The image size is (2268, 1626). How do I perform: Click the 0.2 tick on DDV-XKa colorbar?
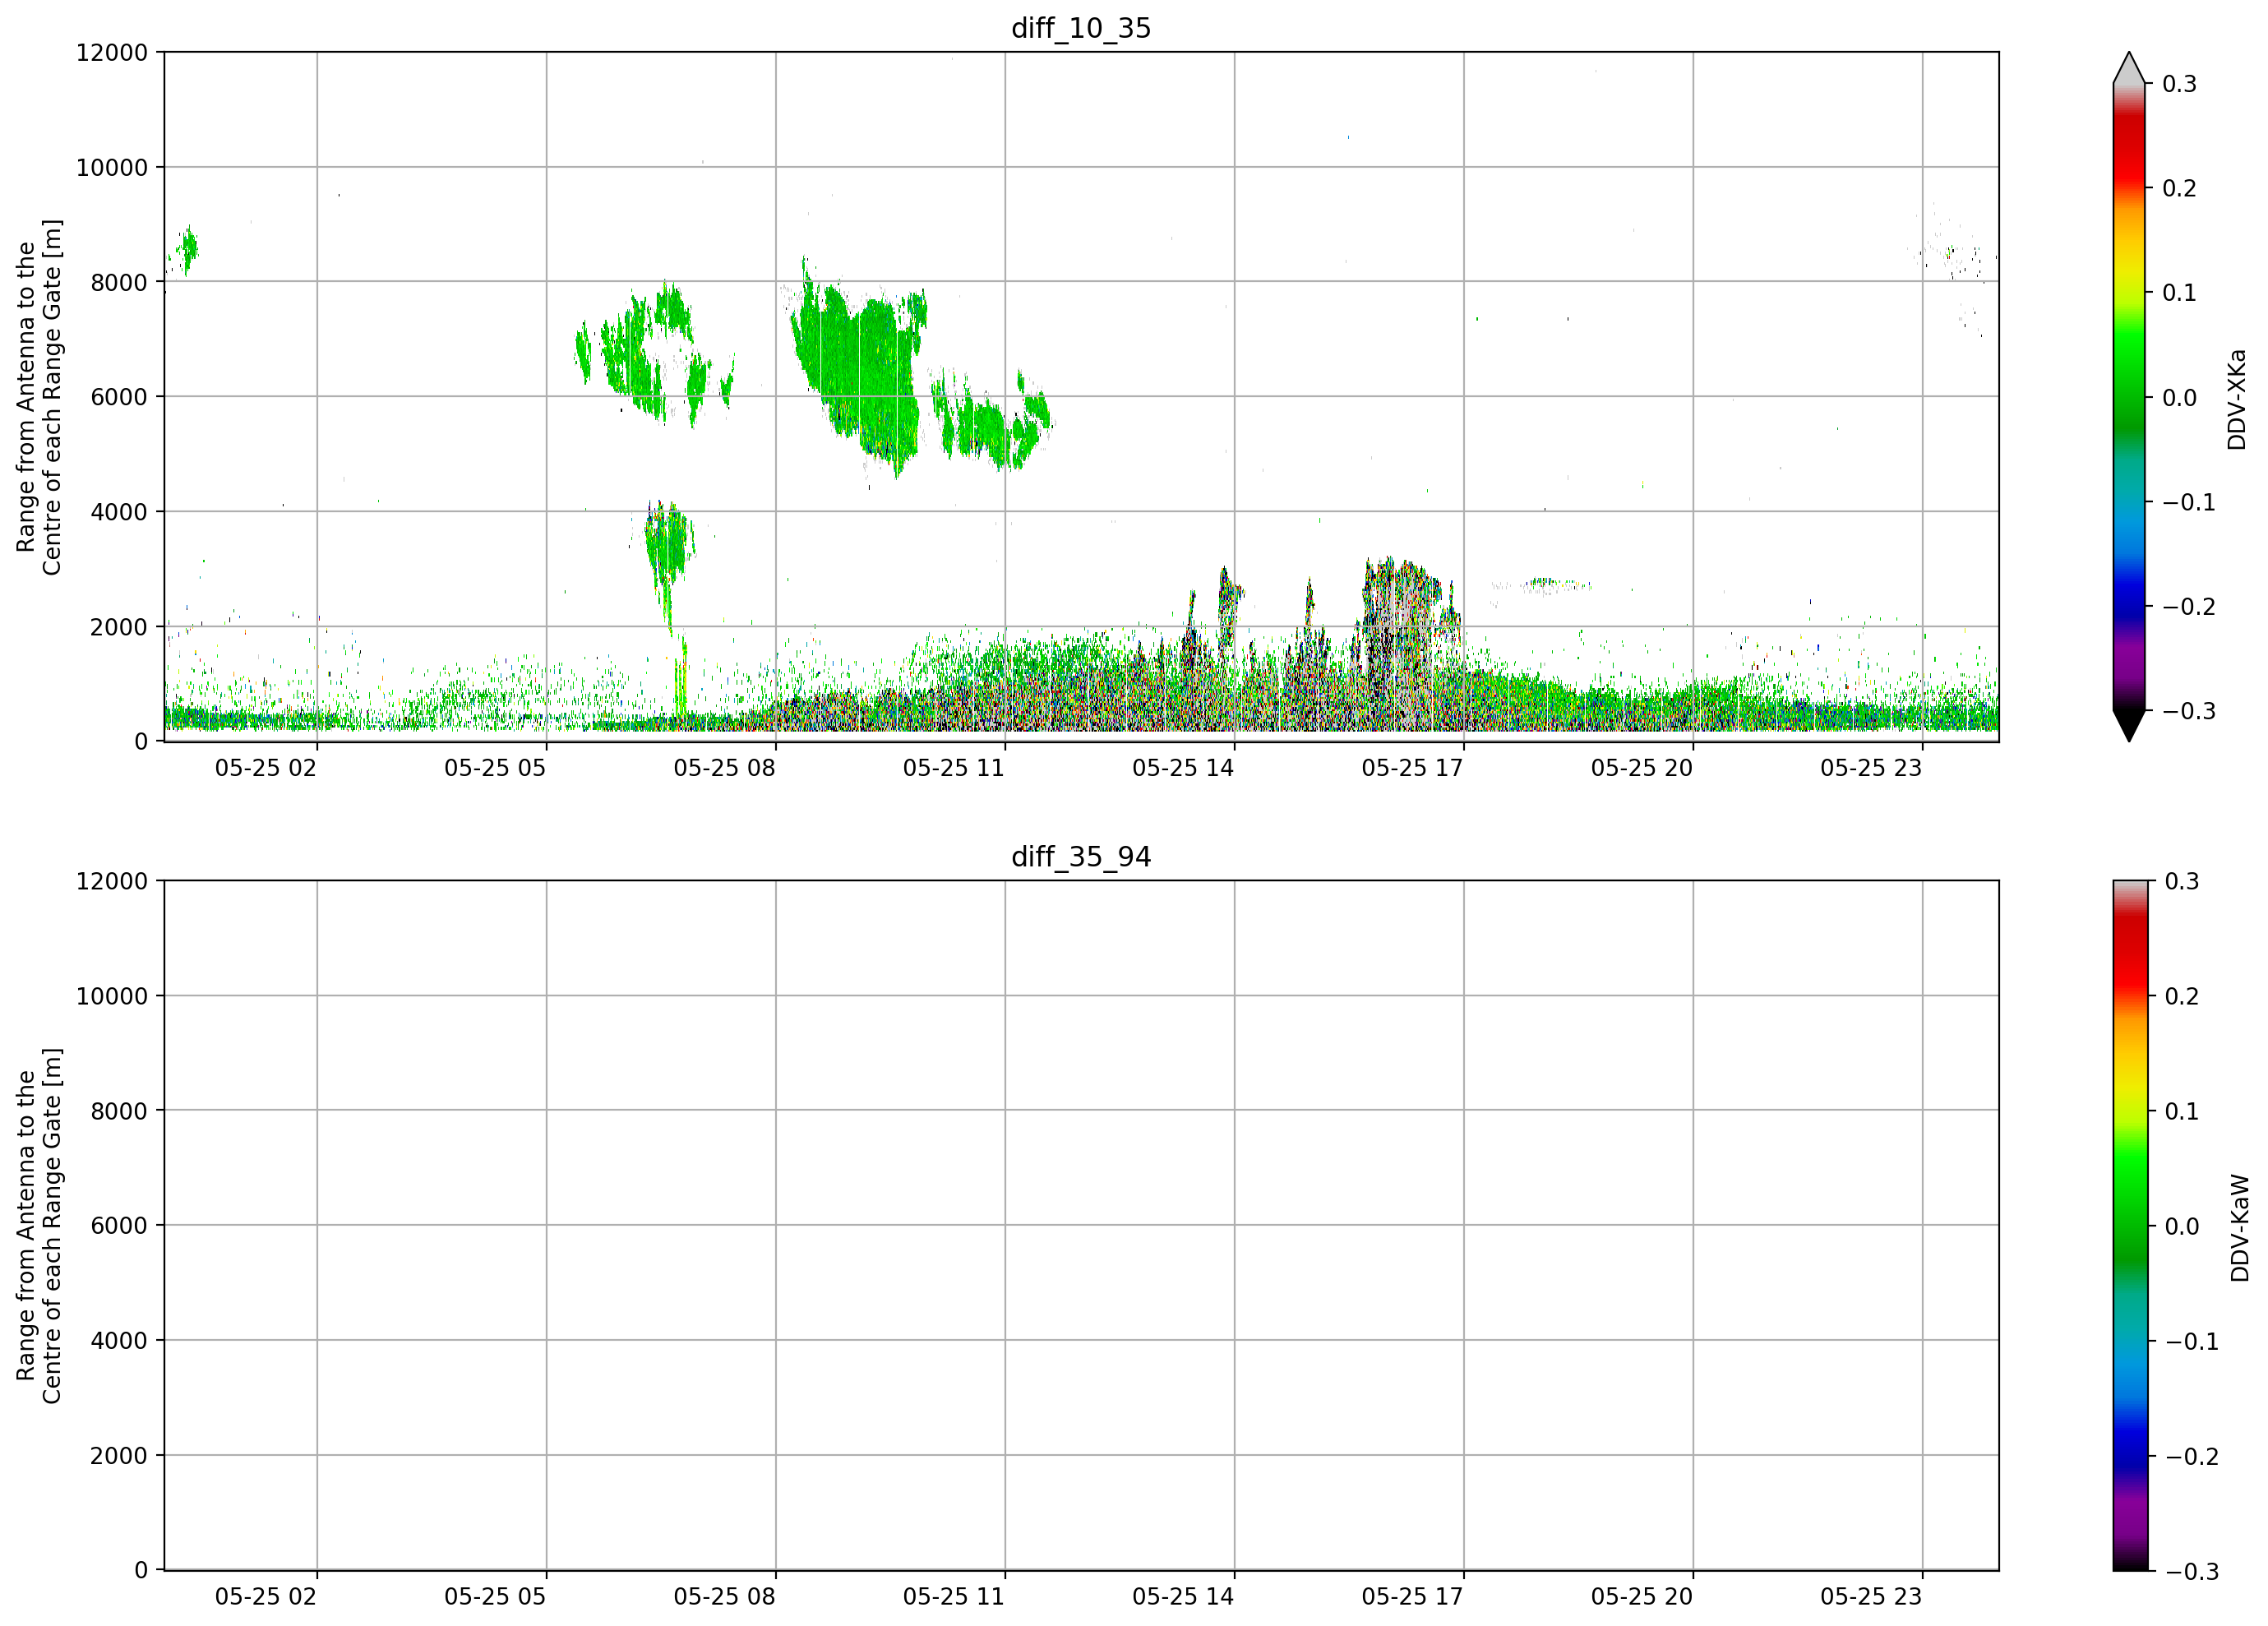(2180, 189)
